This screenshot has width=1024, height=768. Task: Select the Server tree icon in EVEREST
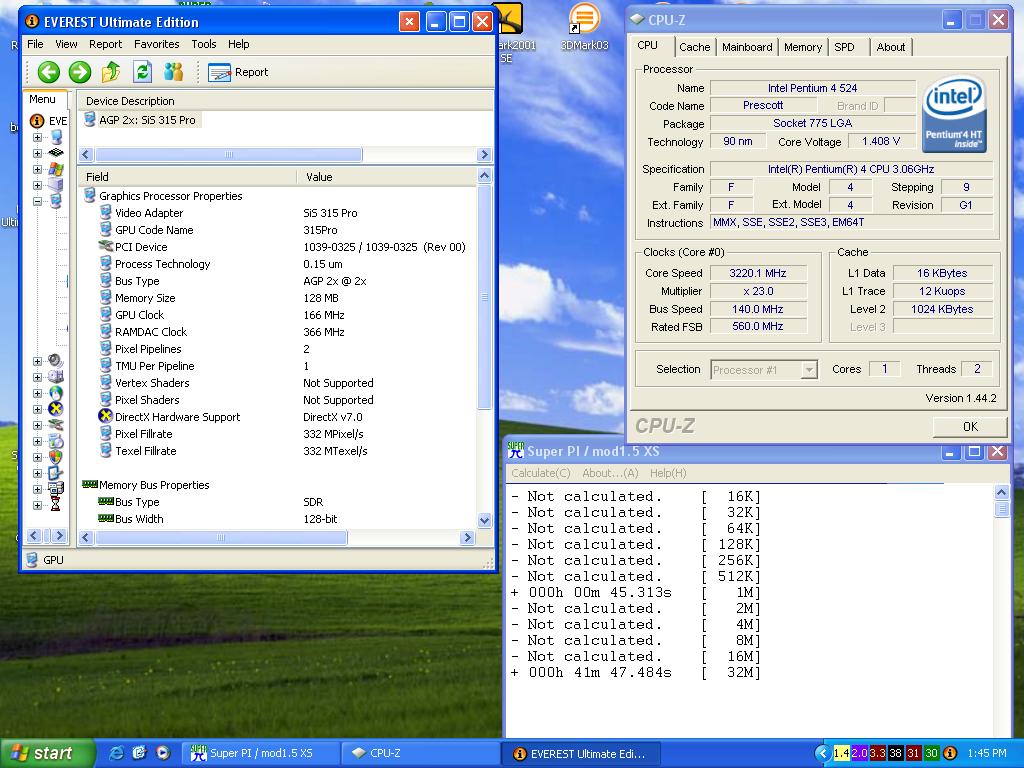(x=56, y=185)
